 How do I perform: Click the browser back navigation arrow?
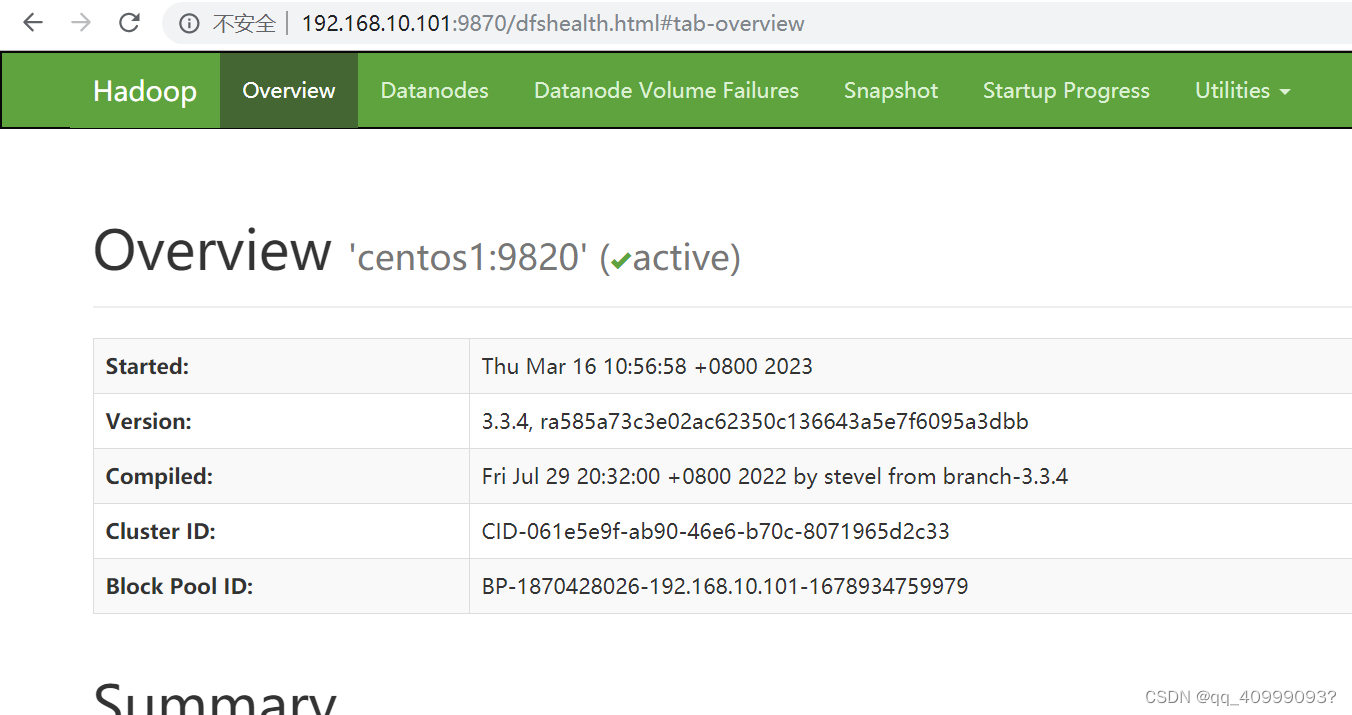pos(33,23)
